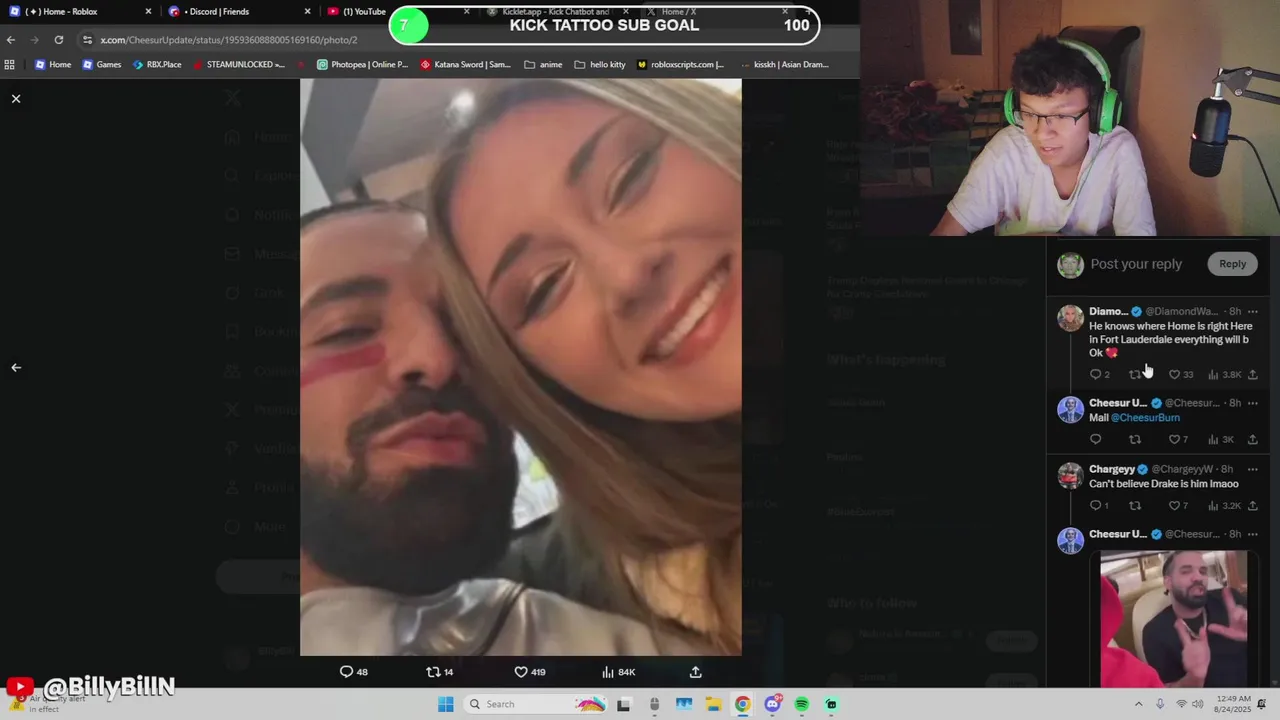Open Diamond's reply more options menu
This screenshot has width=1280, height=720.
1253,312
